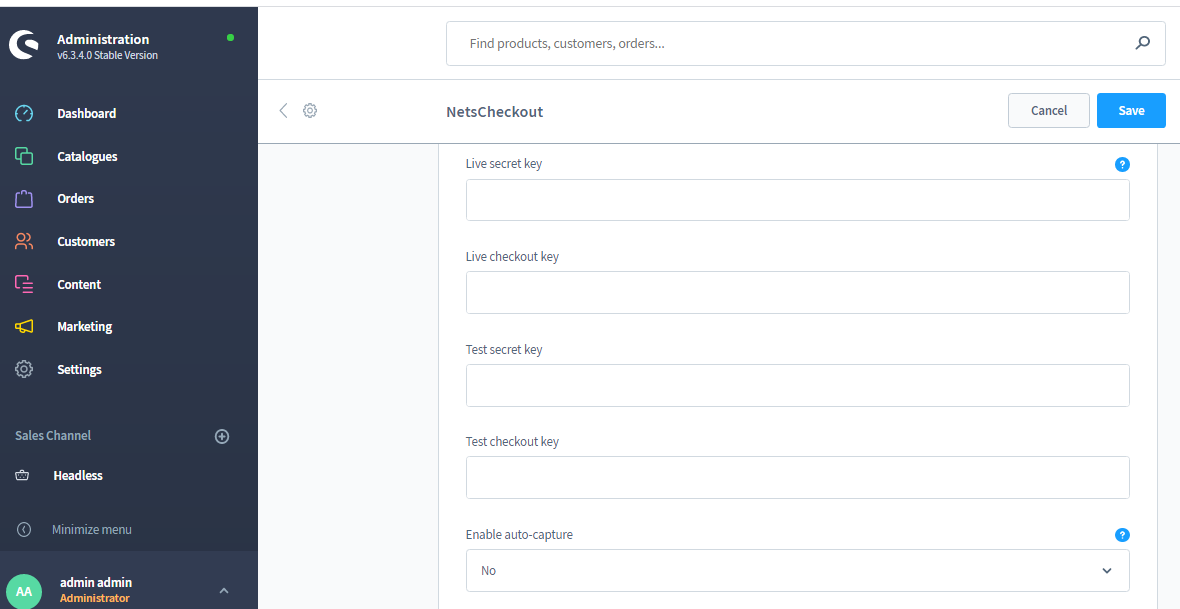Screen dimensions: 1180x609
Task: Click the Administration title text
Action: point(103,39)
